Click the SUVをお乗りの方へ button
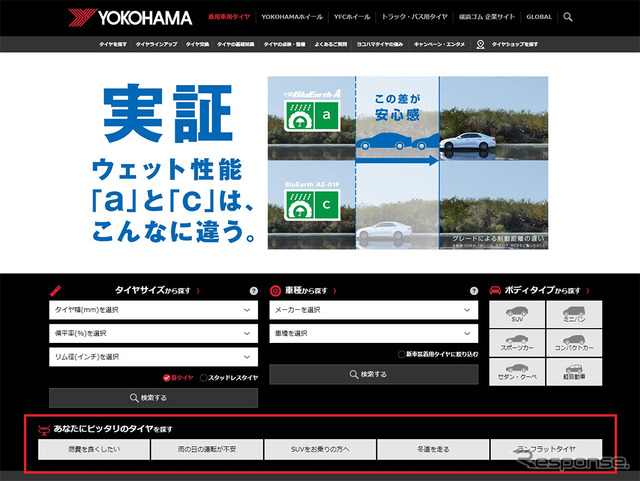The height and width of the screenshot is (481, 640). tap(320, 449)
